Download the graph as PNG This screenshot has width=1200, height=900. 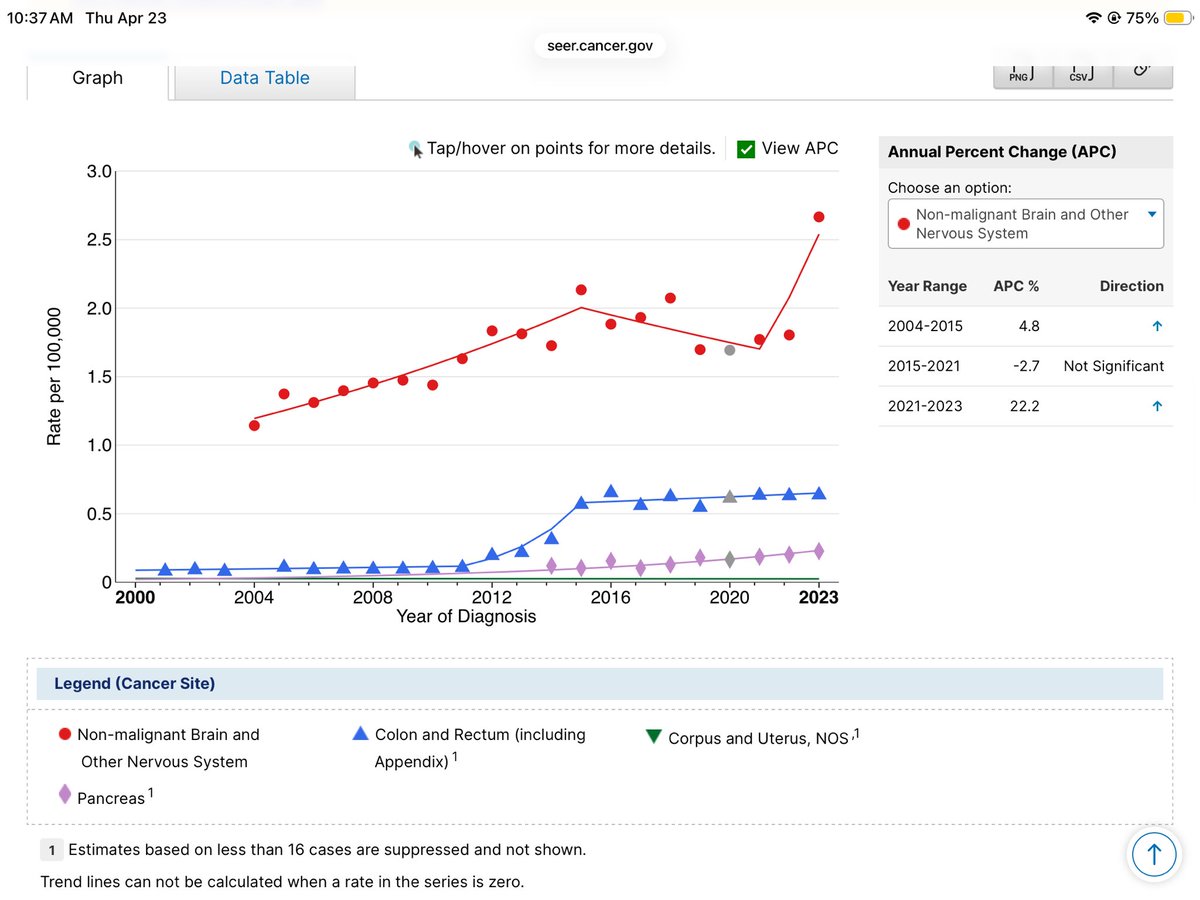pos(1021,75)
